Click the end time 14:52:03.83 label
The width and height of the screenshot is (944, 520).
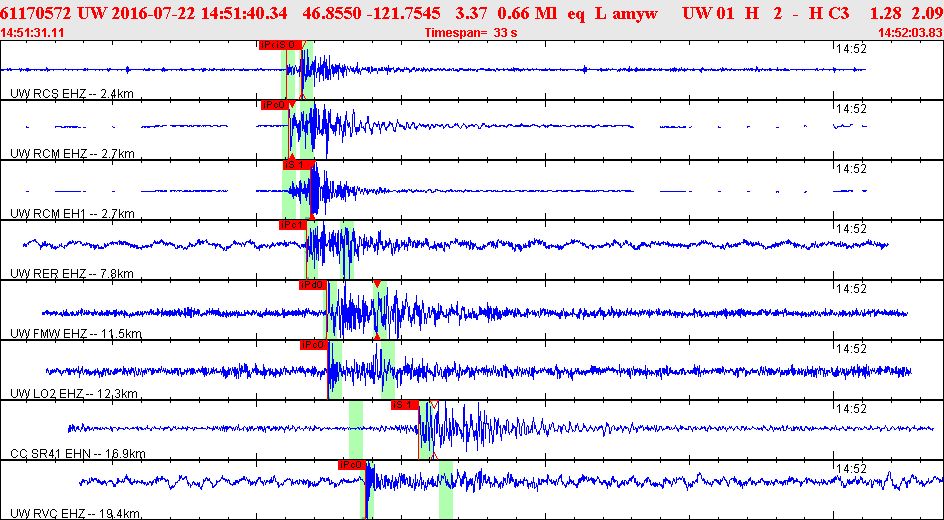coord(910,33)
